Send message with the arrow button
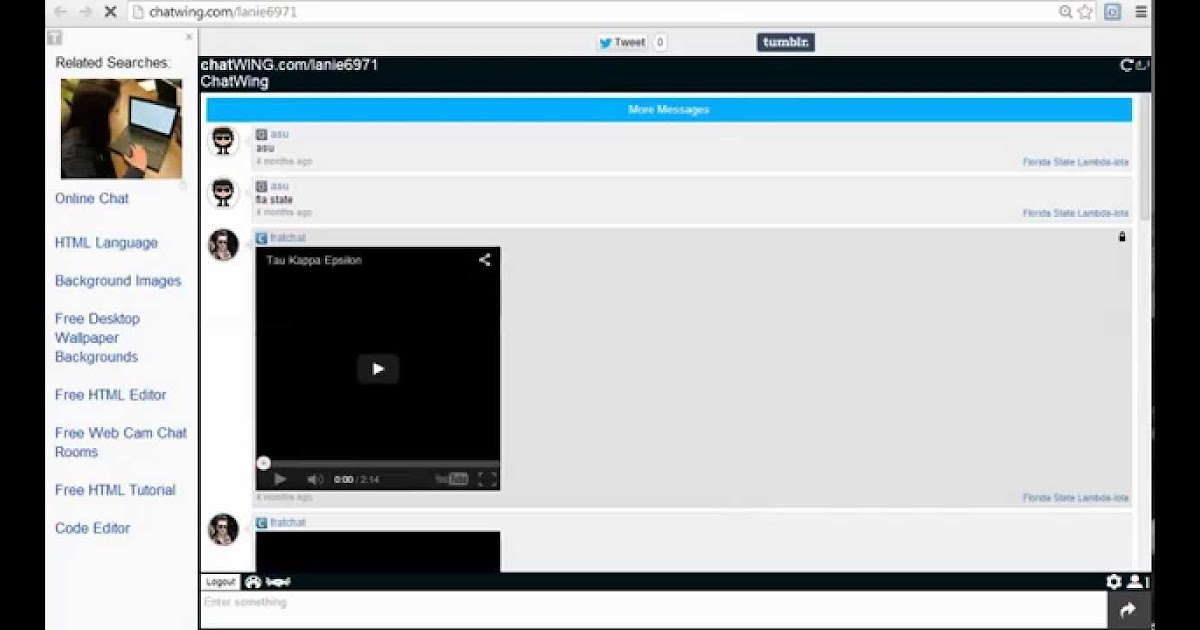This screenshot has height=630, width=1200. point(1129,610)
